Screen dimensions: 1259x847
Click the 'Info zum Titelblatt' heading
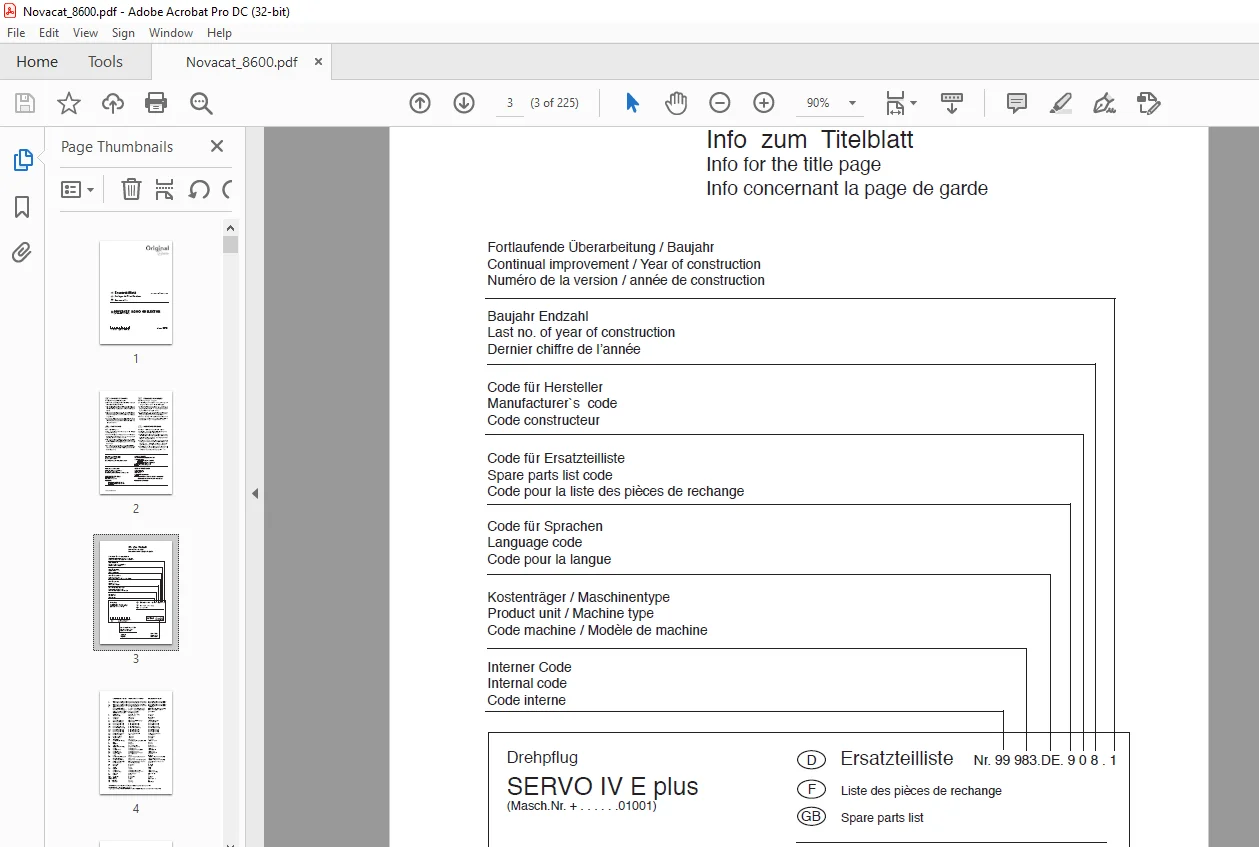tap(810, 139)
